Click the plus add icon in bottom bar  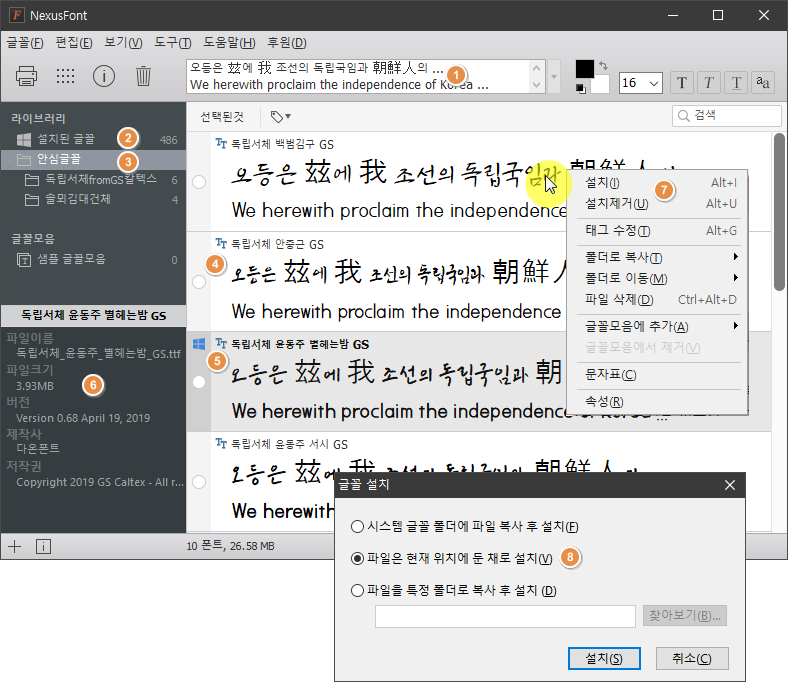(x=15, y=546)
